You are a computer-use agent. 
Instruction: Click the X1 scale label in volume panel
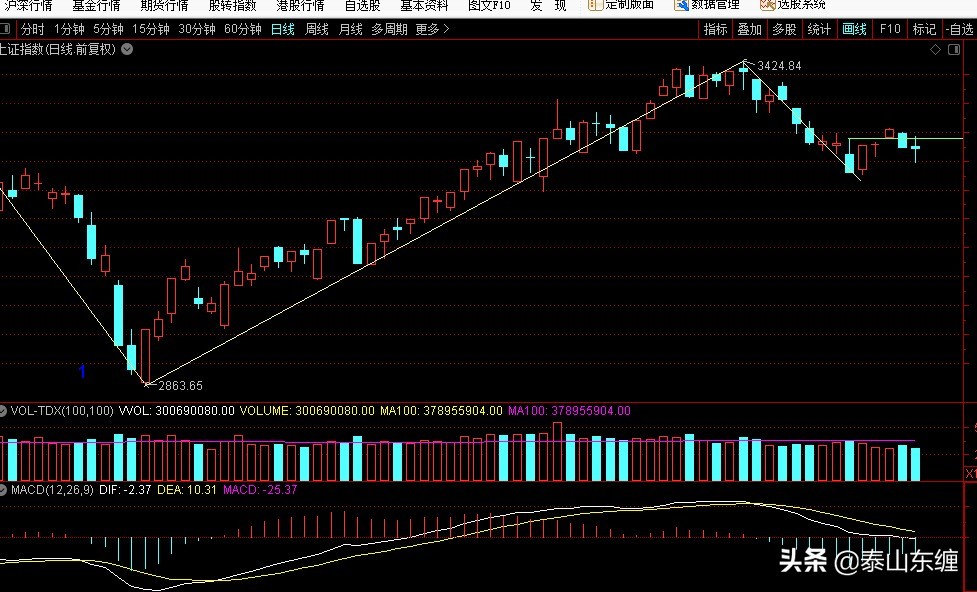(971, 474)
